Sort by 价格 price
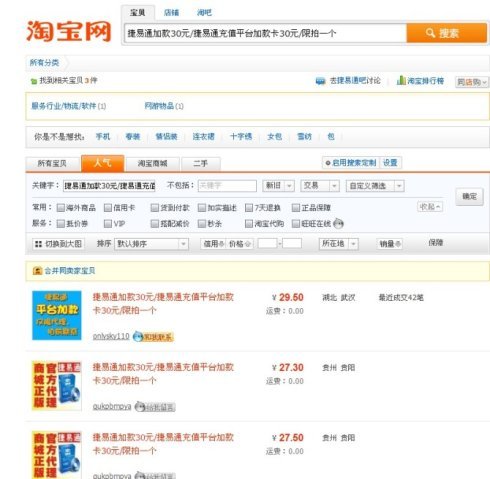 tap(240, 244)
